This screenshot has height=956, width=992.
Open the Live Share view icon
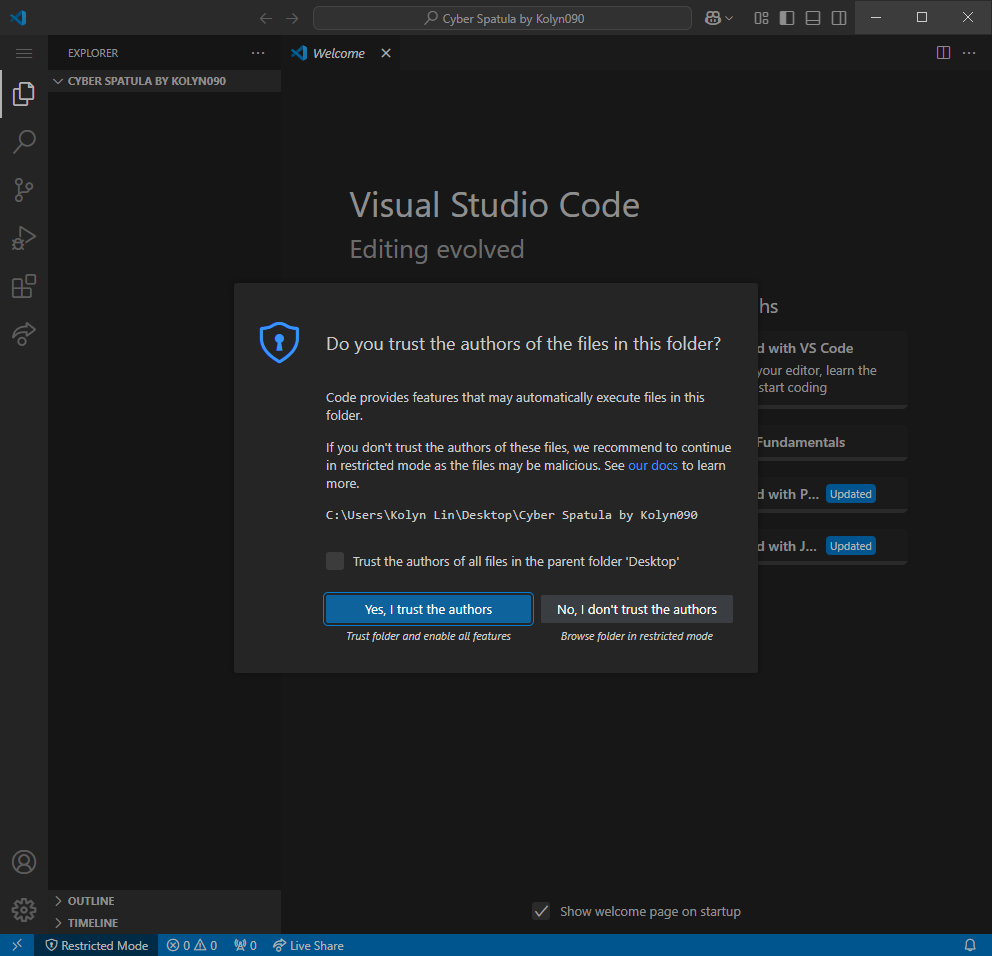(x=24, y=335)
